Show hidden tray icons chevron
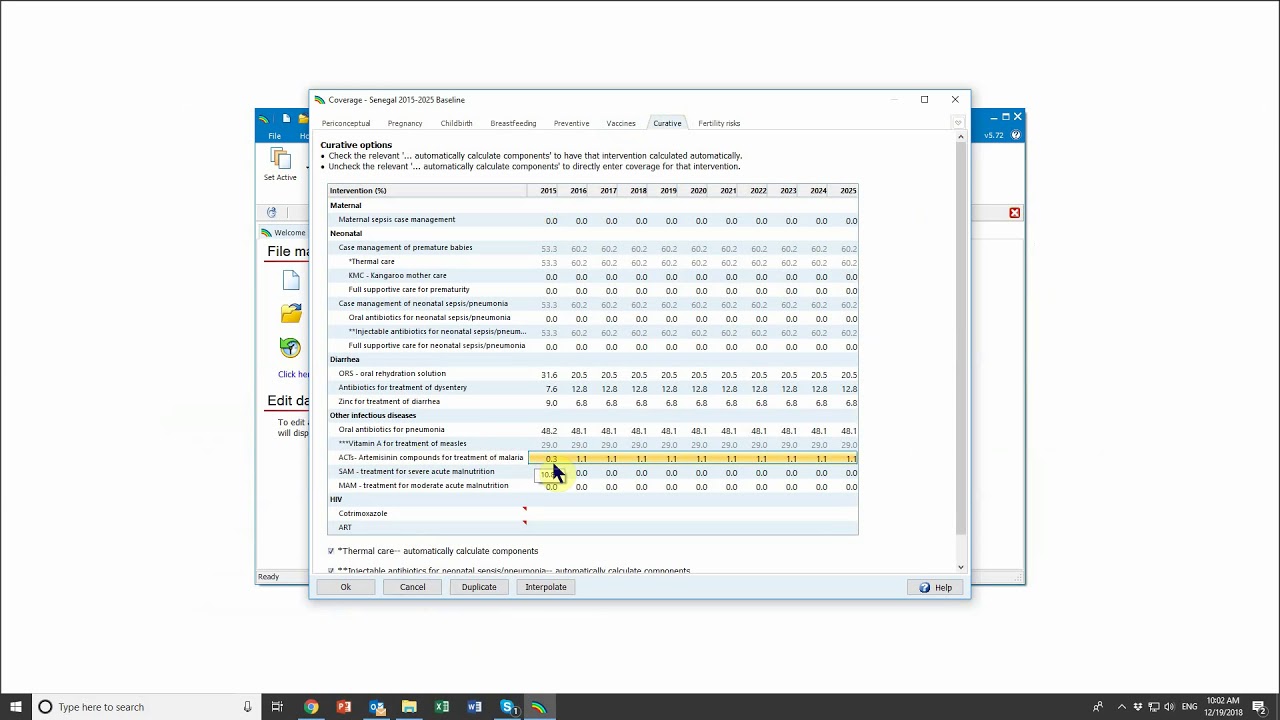This screenshot has width=1280, height=720. coord(1121,707)
